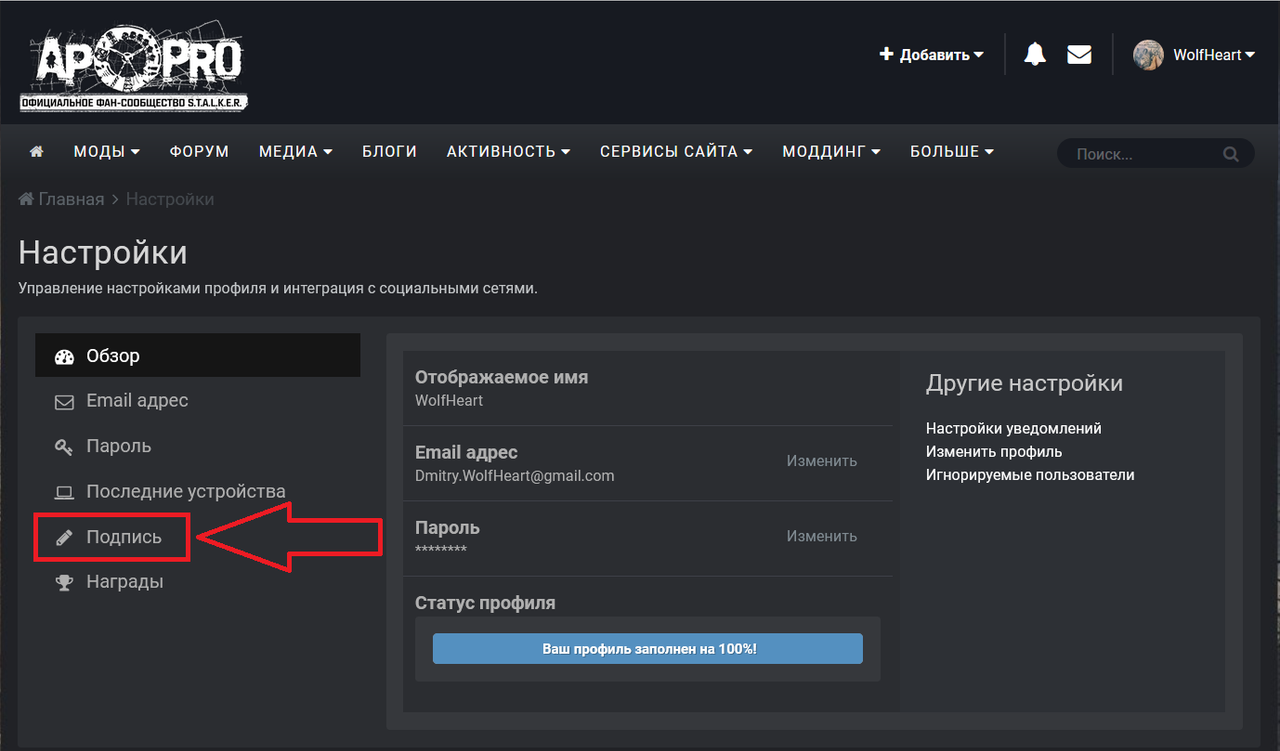The image size is (1280, 751).
Task: Click the plus icon of Добавить
Action: pyautogui.click(x=886, y=55)
